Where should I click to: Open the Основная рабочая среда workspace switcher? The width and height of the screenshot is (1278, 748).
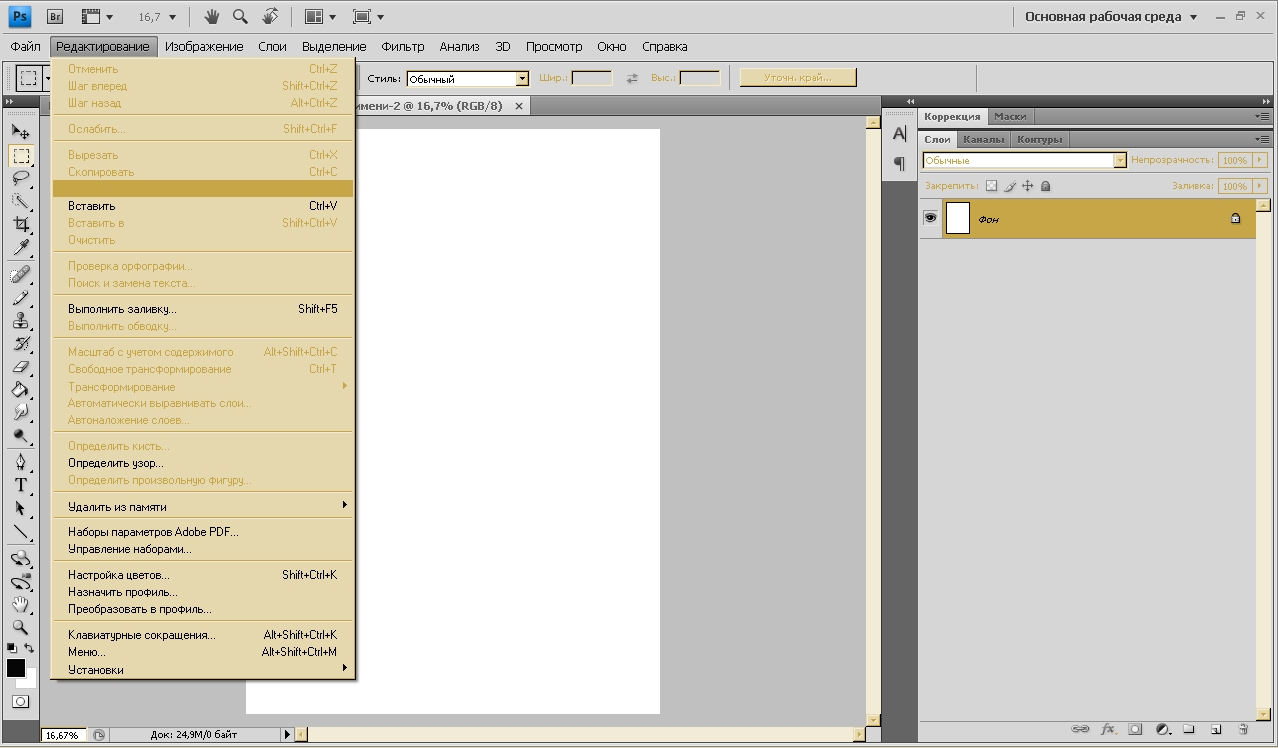click(x=1111, y=17)
